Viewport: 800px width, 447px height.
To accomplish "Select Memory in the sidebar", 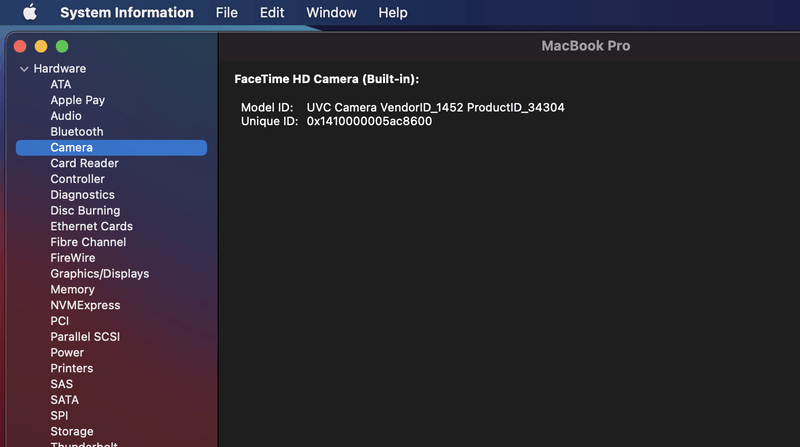I will pos(72,289).
